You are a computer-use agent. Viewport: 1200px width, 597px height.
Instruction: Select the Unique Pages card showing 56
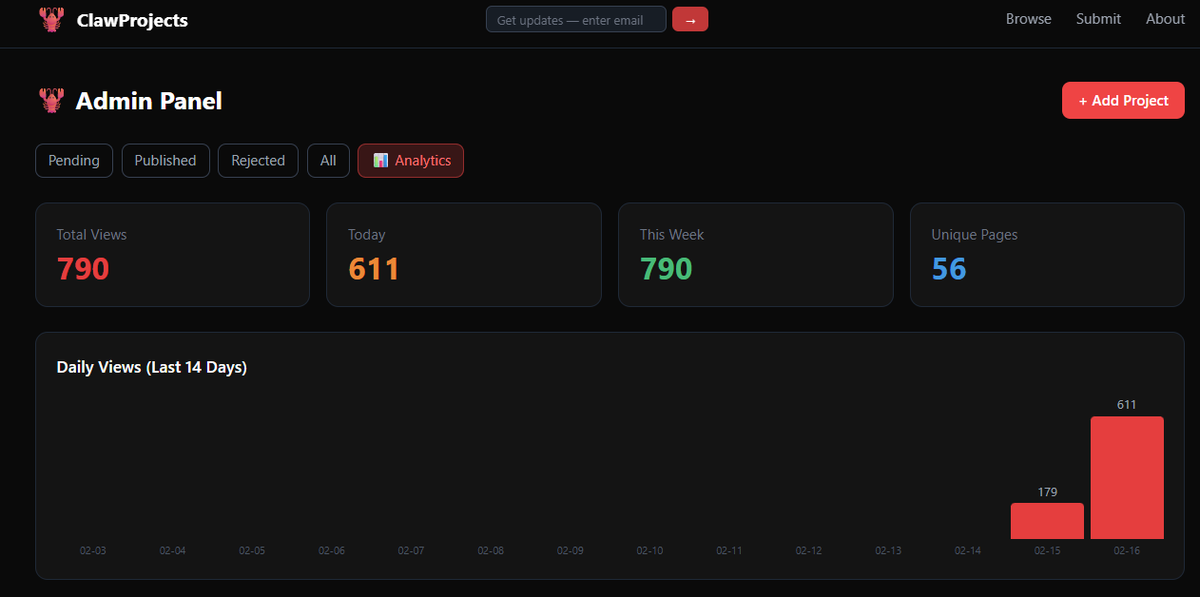pyautogui.click(x=1047, y=255)
